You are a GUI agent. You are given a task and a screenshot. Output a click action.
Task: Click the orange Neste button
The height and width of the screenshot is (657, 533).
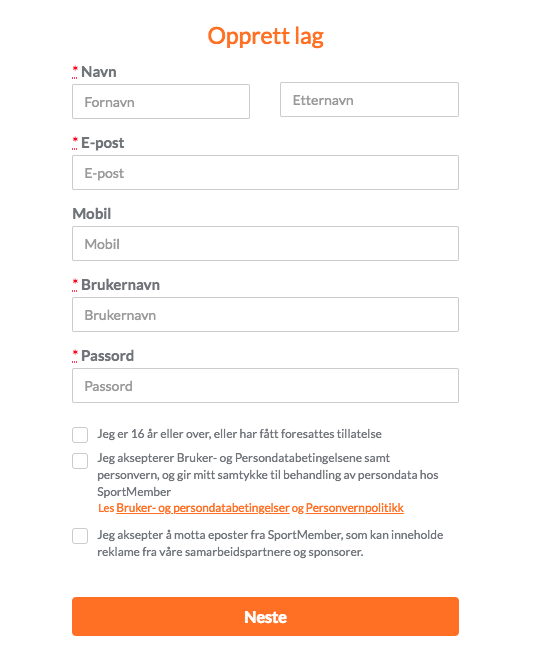click(265, 616)
